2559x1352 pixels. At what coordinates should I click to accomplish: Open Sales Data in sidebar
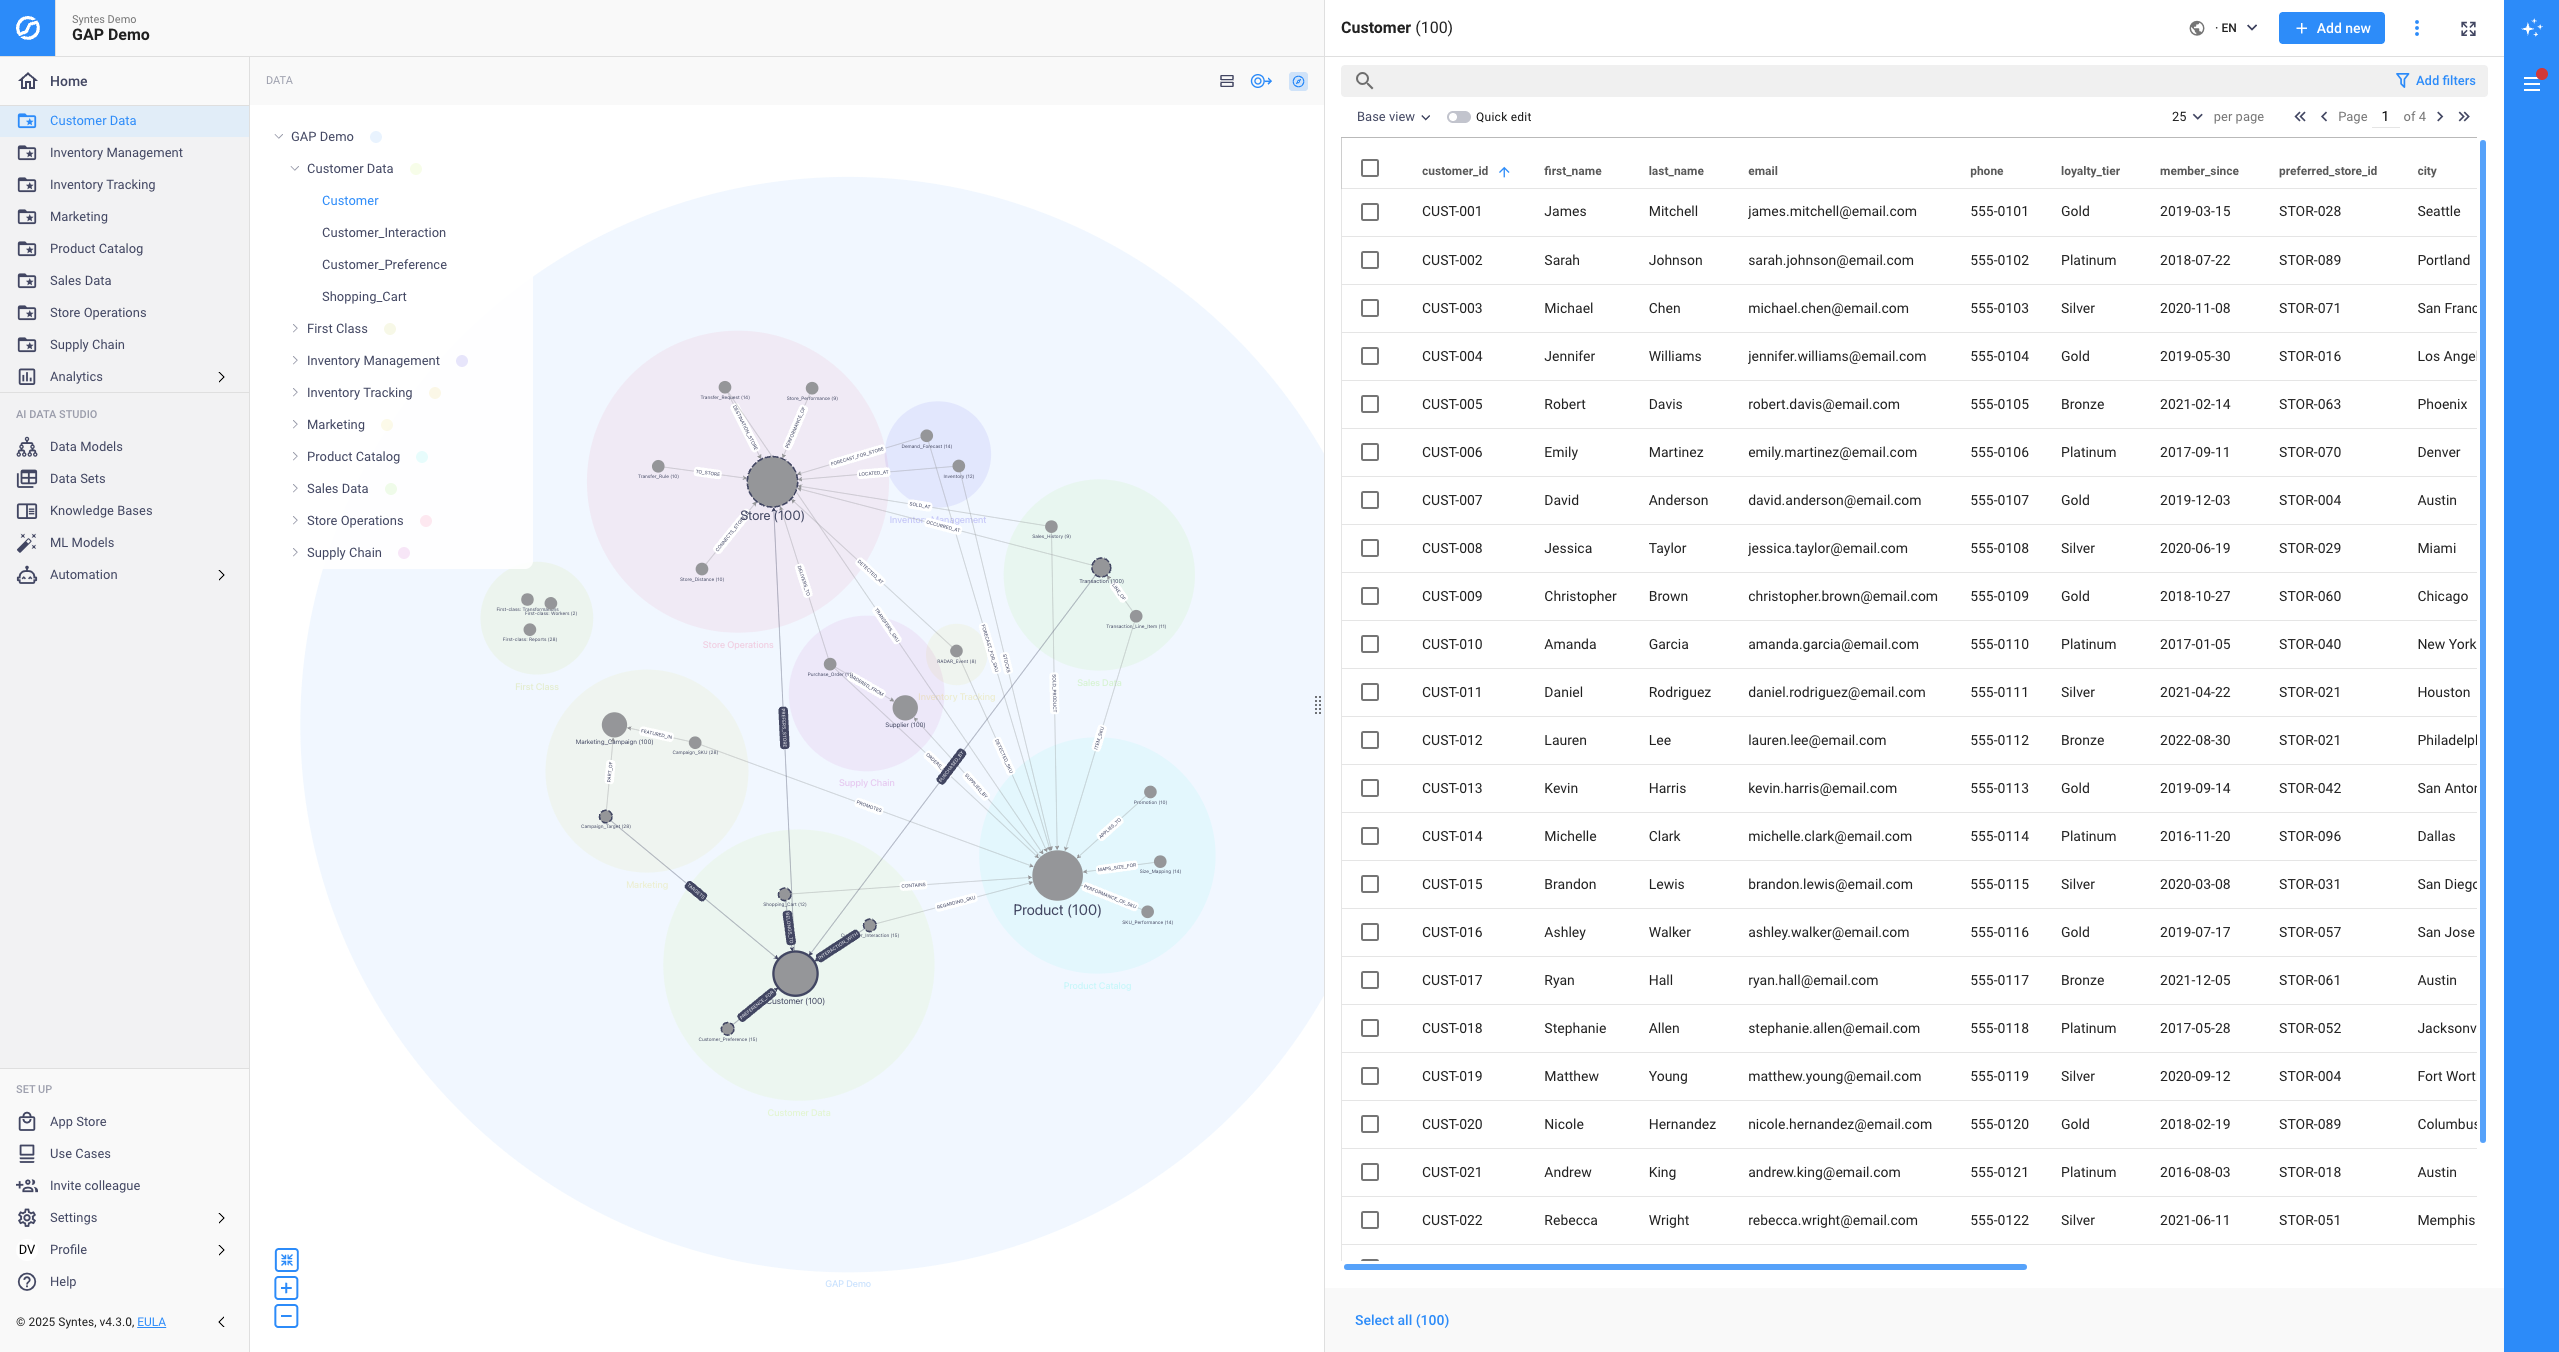(x=80, y=280)
